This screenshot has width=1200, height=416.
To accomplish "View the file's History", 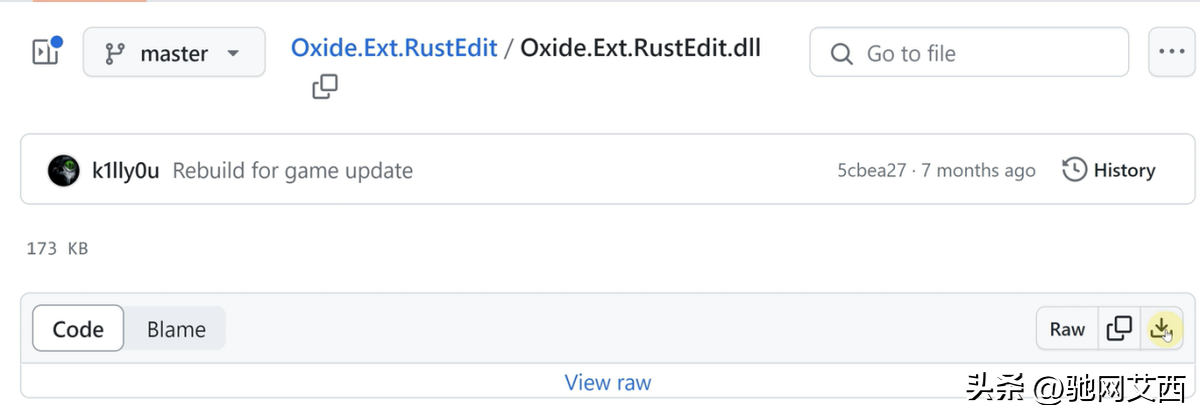I will 1108,171.
